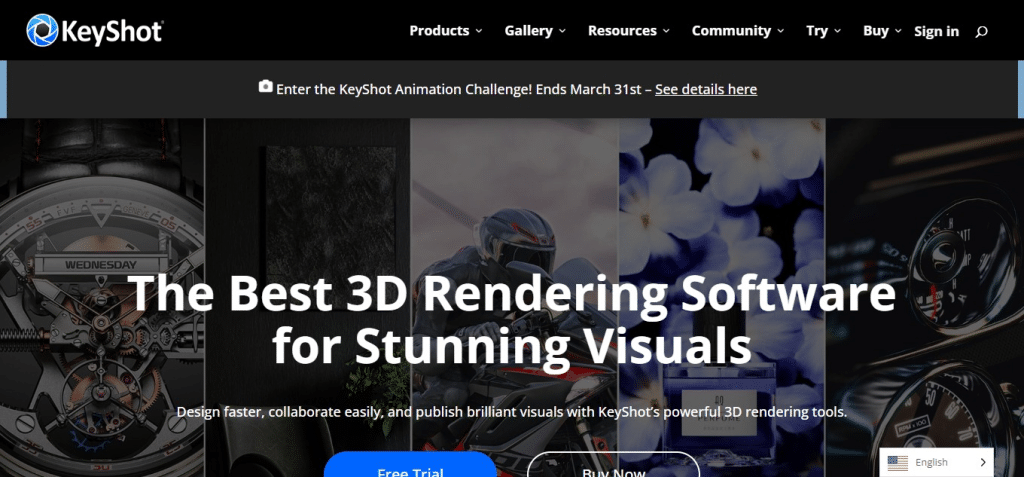Expand the chevron next to Community
Viewport: 1024px width, 477px height.
780,31
